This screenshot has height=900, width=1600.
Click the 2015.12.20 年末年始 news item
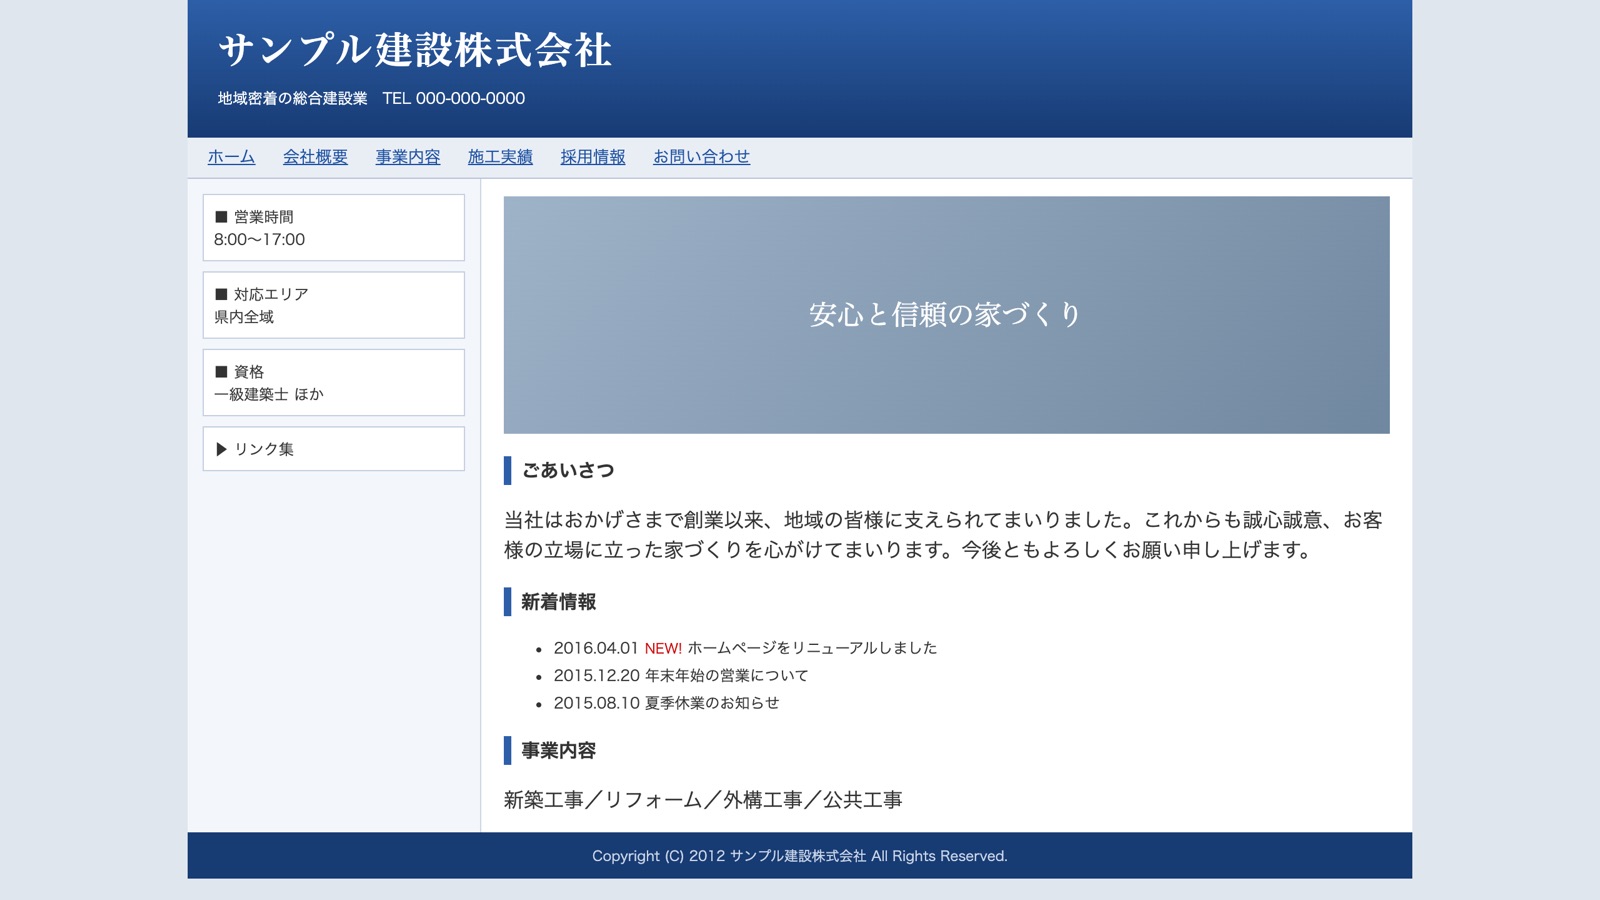681,676
